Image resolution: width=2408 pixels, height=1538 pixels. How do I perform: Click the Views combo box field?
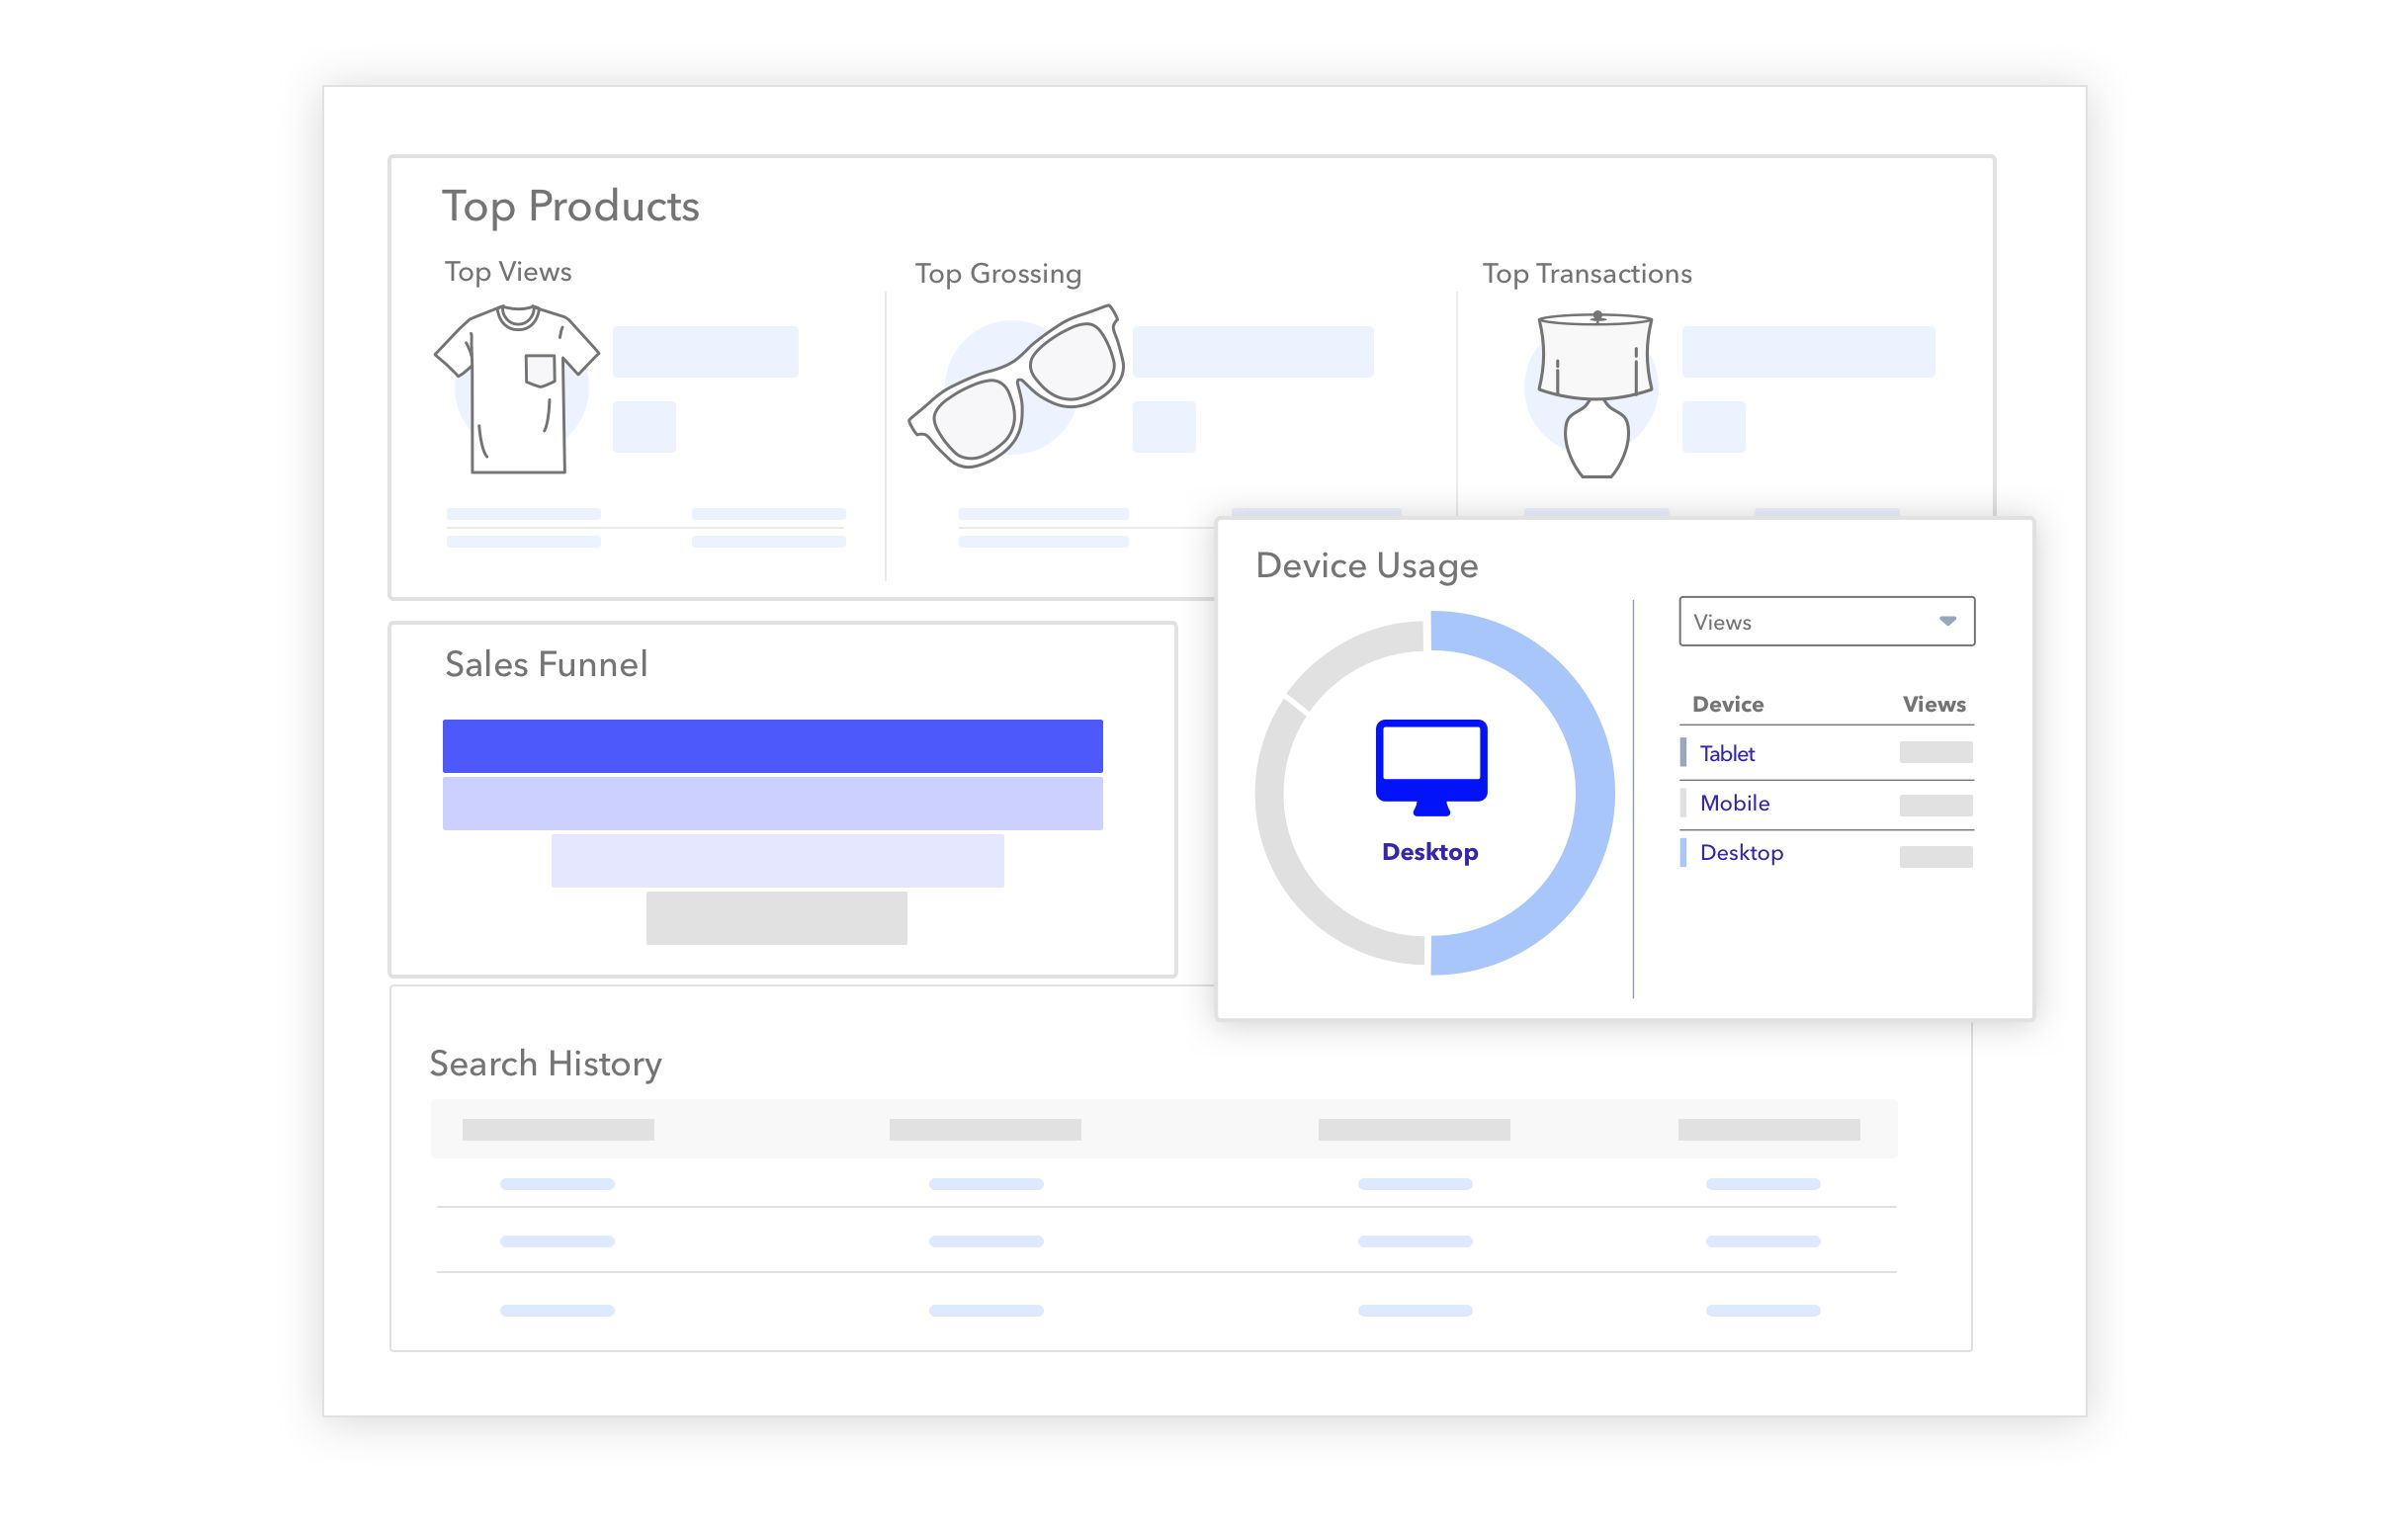point(1800,621)
